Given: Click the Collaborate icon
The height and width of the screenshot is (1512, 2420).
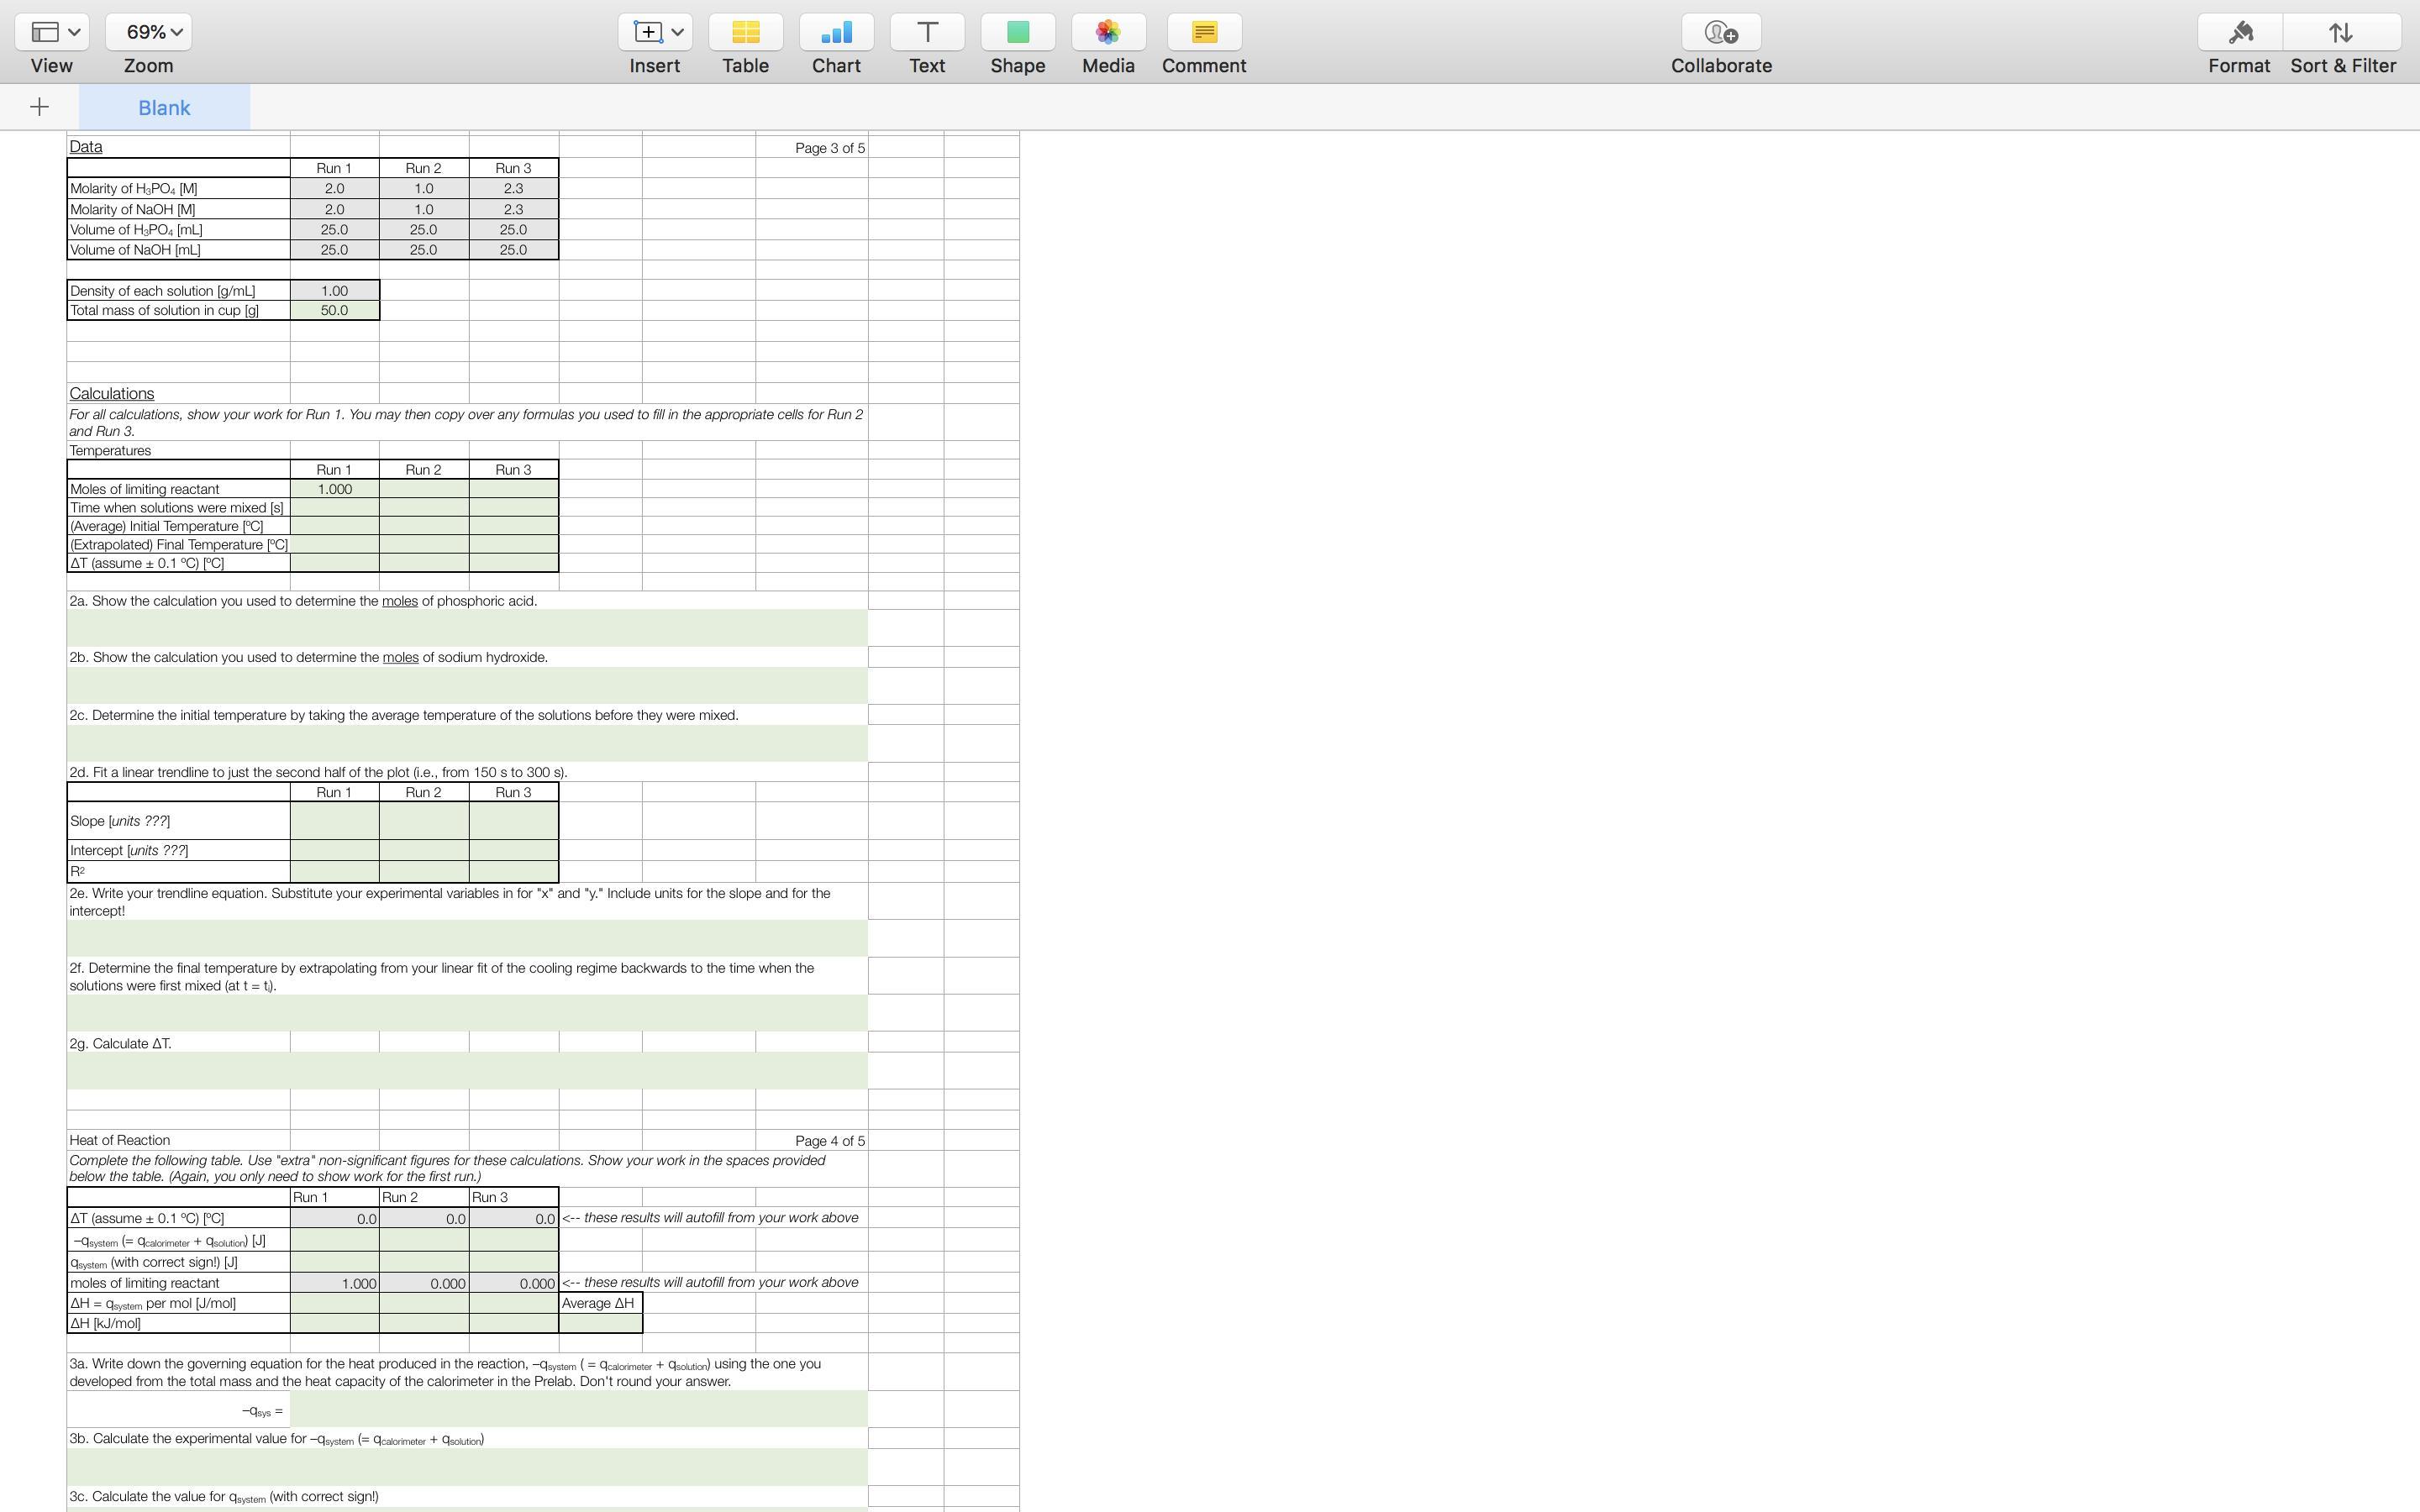Looking at the screenshot, I should [x=1720, y=33].
